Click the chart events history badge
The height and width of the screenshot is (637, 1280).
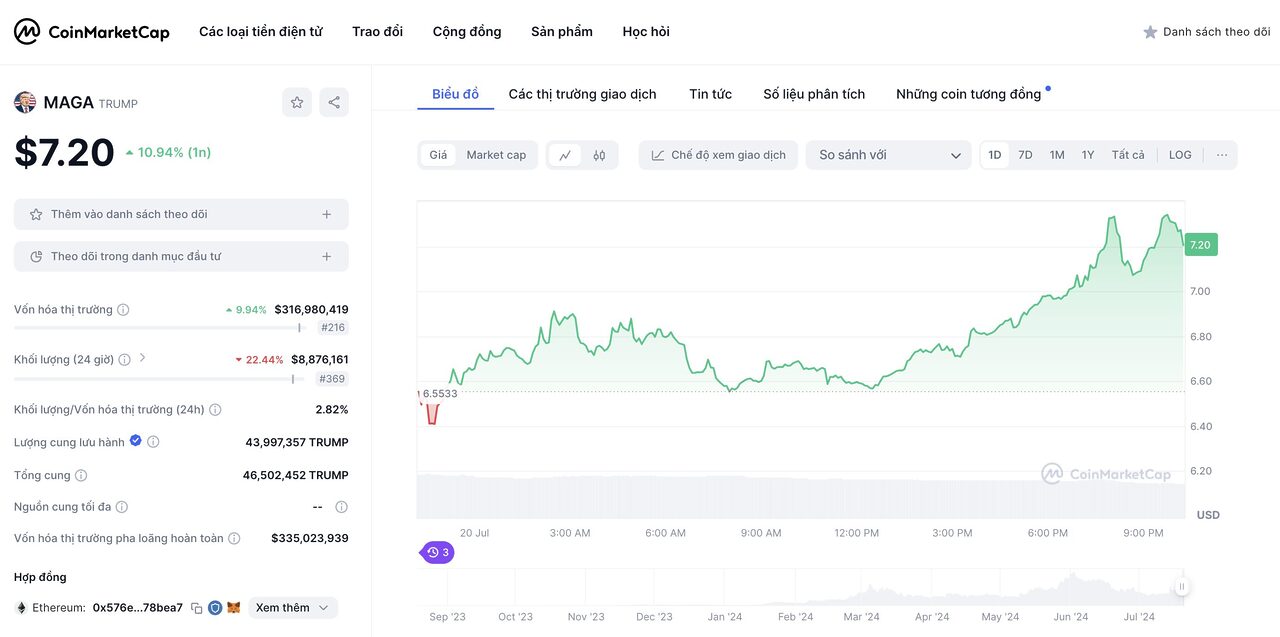click(x=437, y=552)
